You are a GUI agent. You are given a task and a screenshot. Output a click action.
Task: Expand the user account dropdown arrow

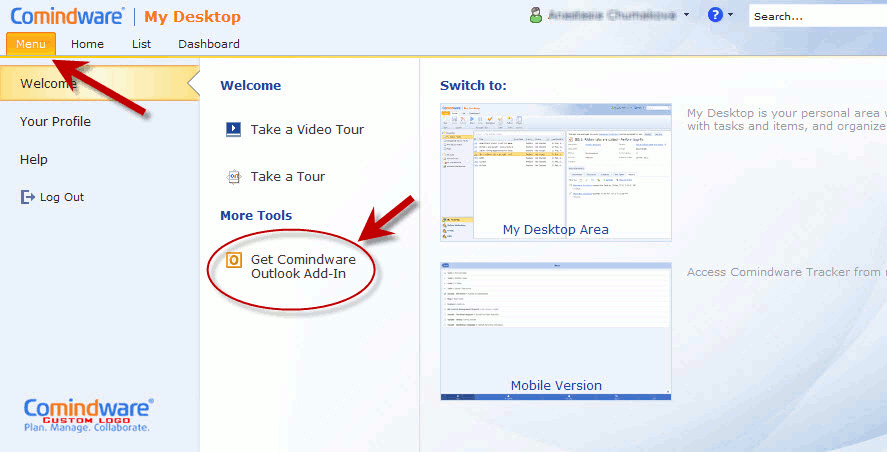coord(686,15)
